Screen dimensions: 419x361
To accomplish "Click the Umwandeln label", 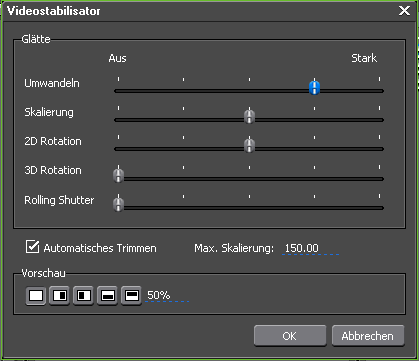I will [x=52, y=83].
